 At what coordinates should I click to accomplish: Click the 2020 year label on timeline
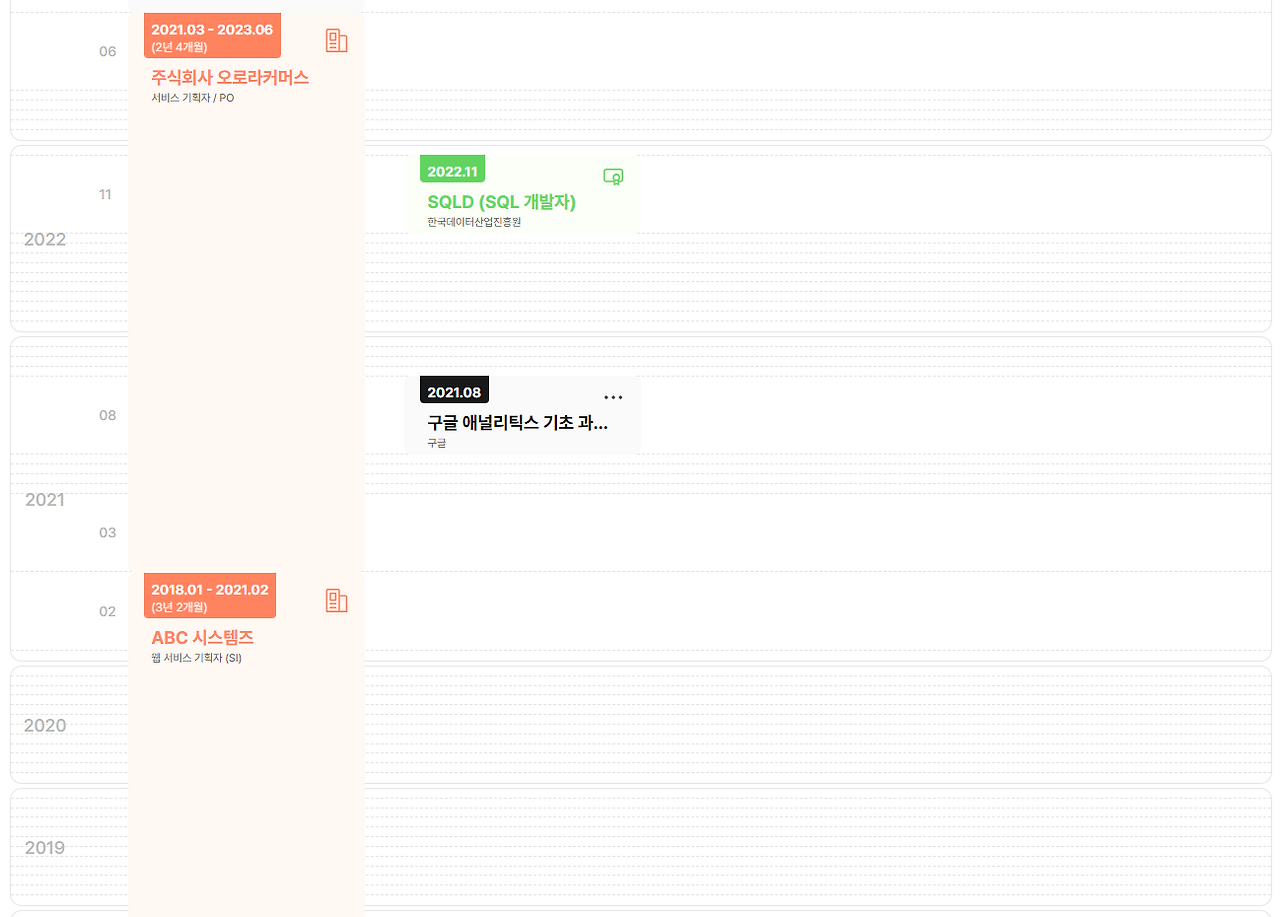coord(44,725)
